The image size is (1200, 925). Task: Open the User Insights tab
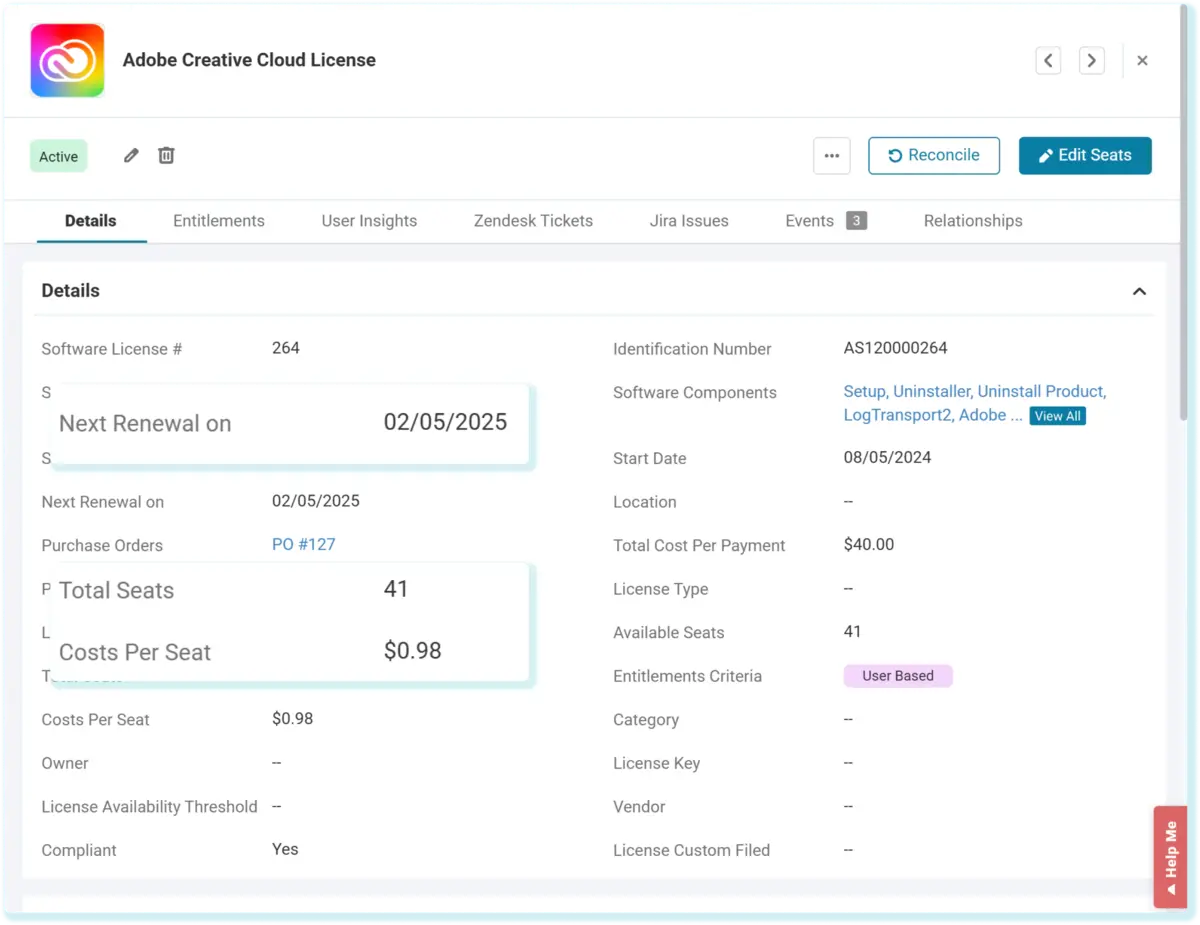point(369,221)
